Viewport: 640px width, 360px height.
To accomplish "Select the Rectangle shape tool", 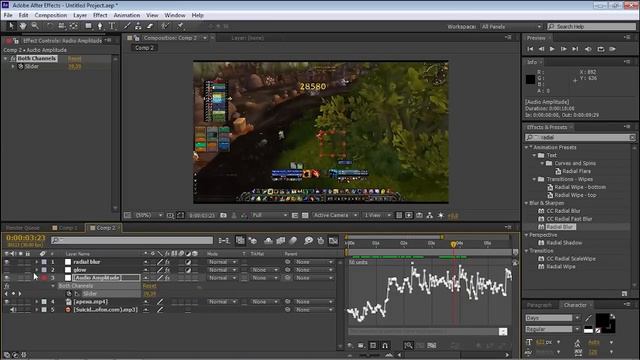I will (88, 26).
